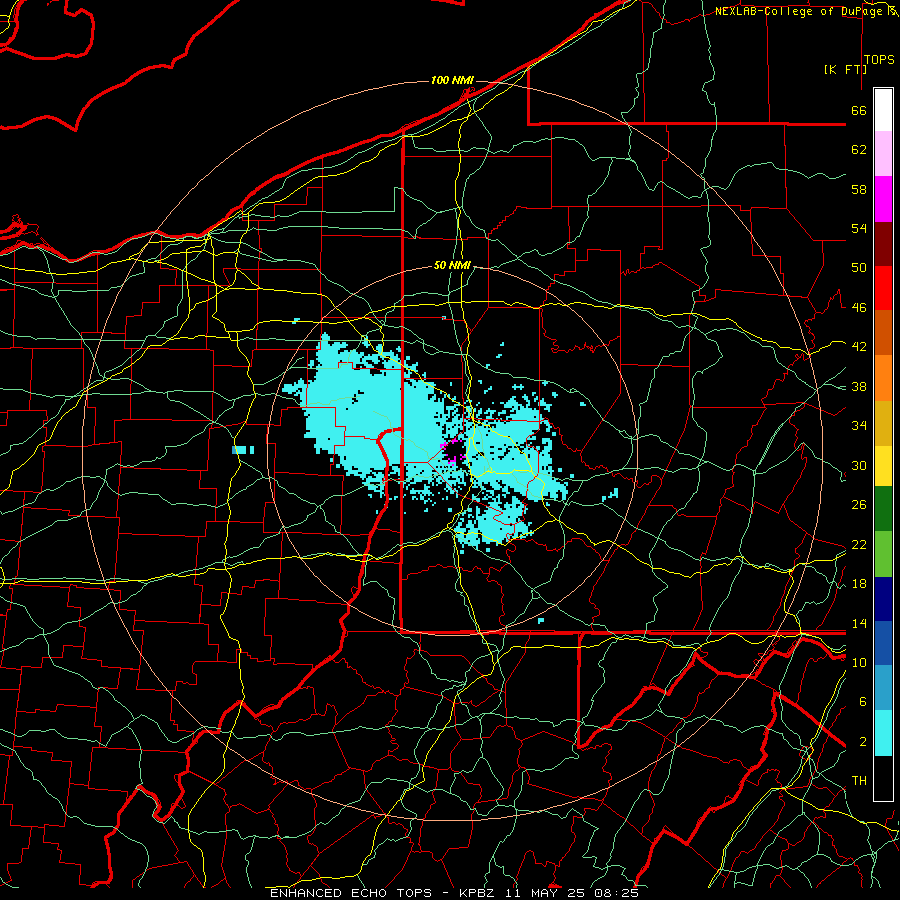Click the legend value 66
This screenshot has height=900, width=900.
coord(859,110)
